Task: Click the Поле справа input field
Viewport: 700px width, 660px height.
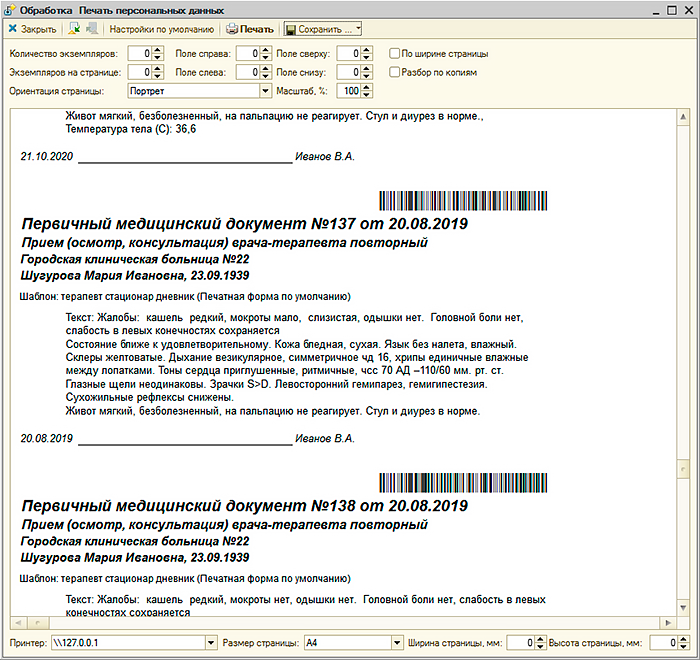Action: pyautogui.click(x=250, y=53)
